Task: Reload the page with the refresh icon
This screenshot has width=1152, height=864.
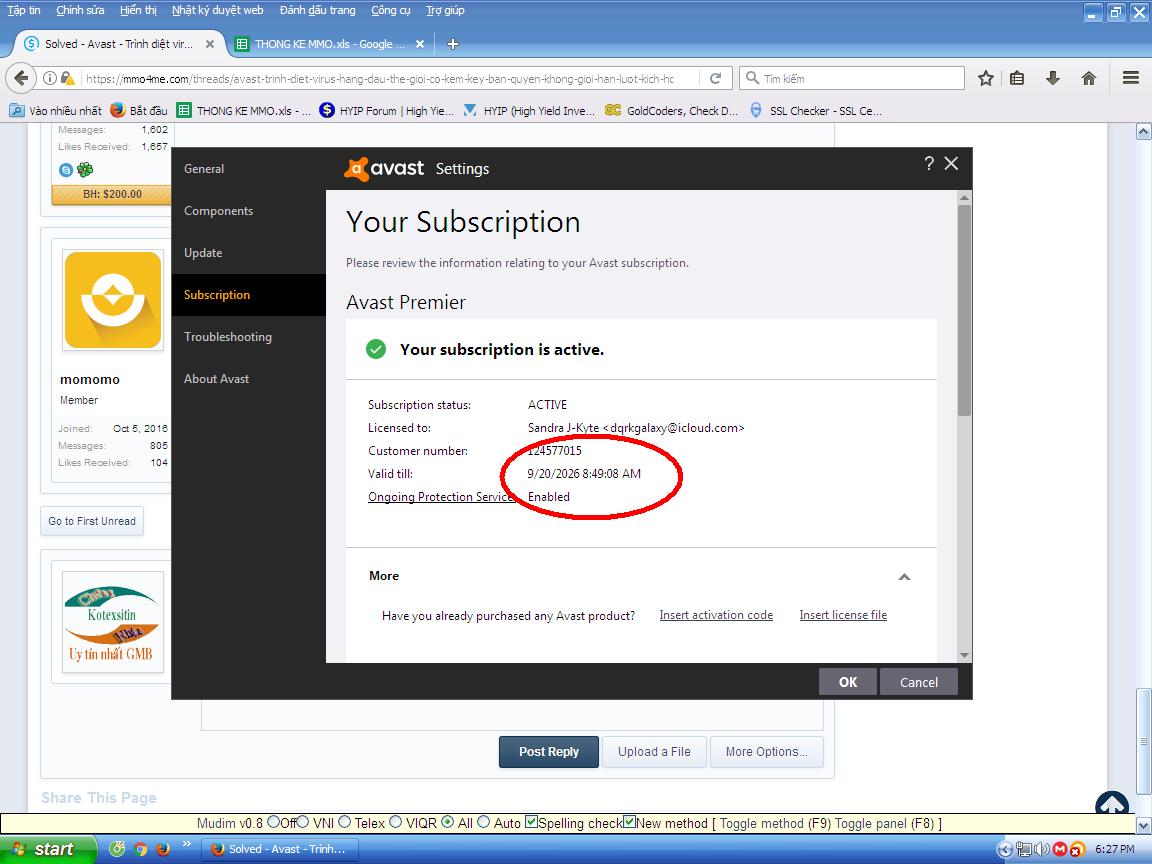Action: coord(716,78)
